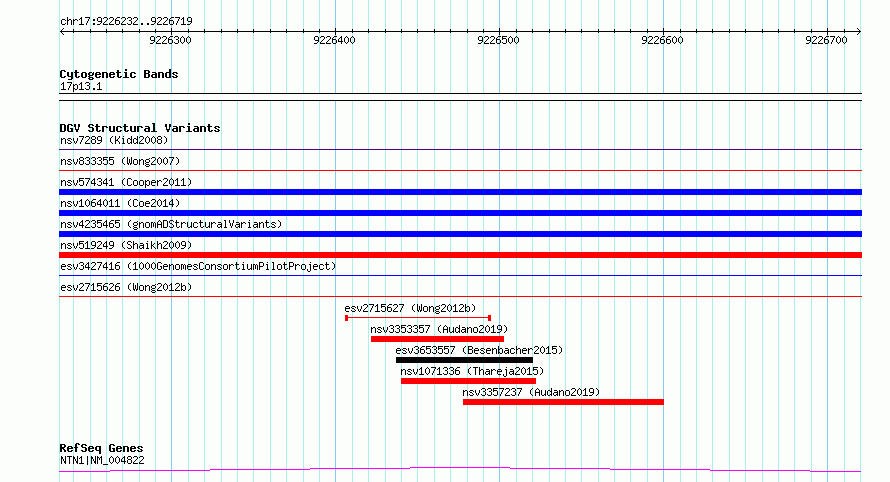This screenshot has height=482, width=890.
Task: Click the 9226700 ruler tick label
Action: [826, 40]
